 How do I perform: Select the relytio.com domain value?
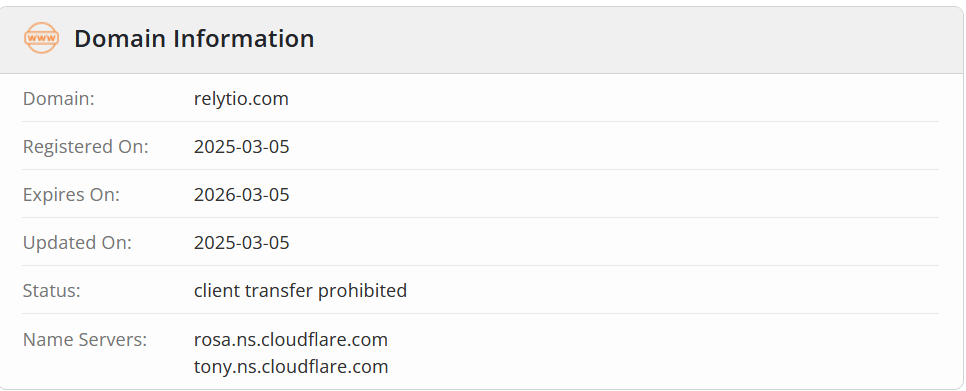[x=241, y=99]
